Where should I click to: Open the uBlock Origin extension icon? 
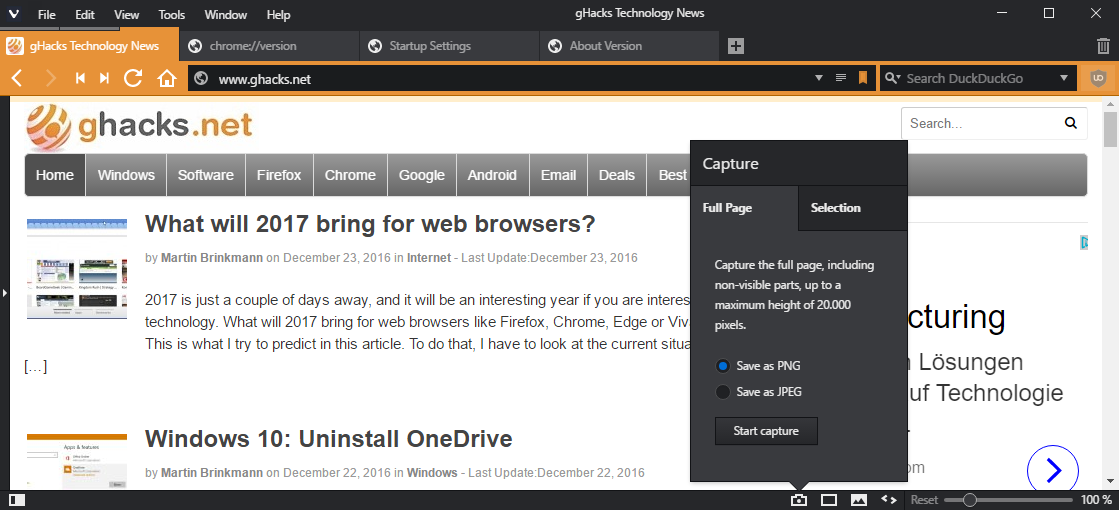point(1098,78)
